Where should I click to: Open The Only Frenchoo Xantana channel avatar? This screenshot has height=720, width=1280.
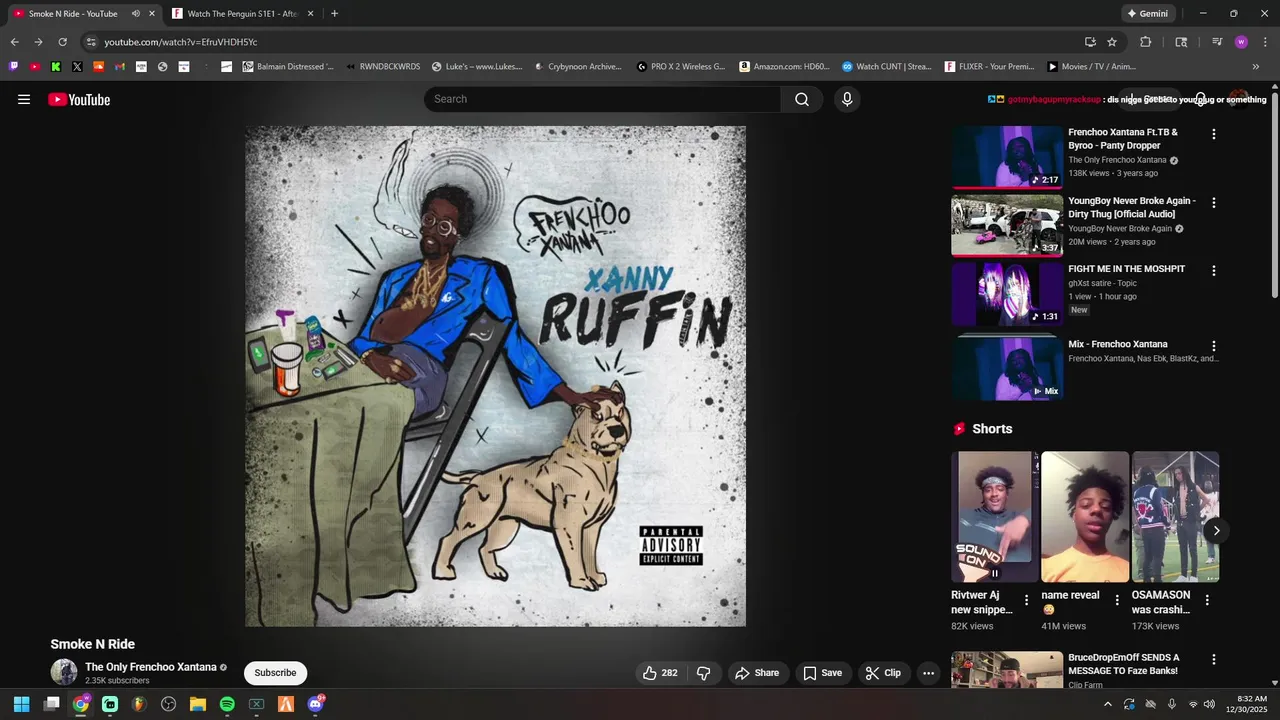click(64, 672)
